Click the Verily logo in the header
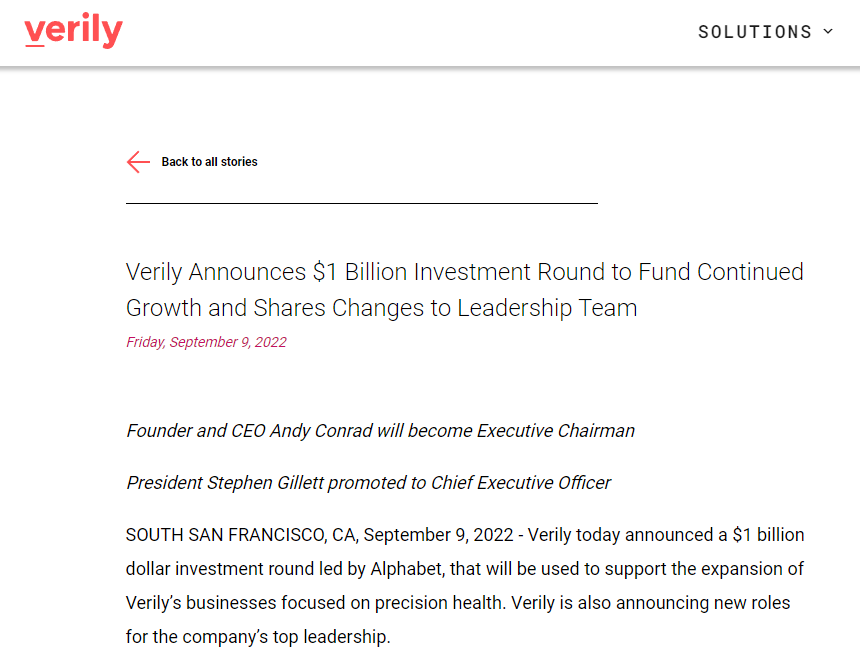This screenshot has width=860, height=657. tap(73, 31)
